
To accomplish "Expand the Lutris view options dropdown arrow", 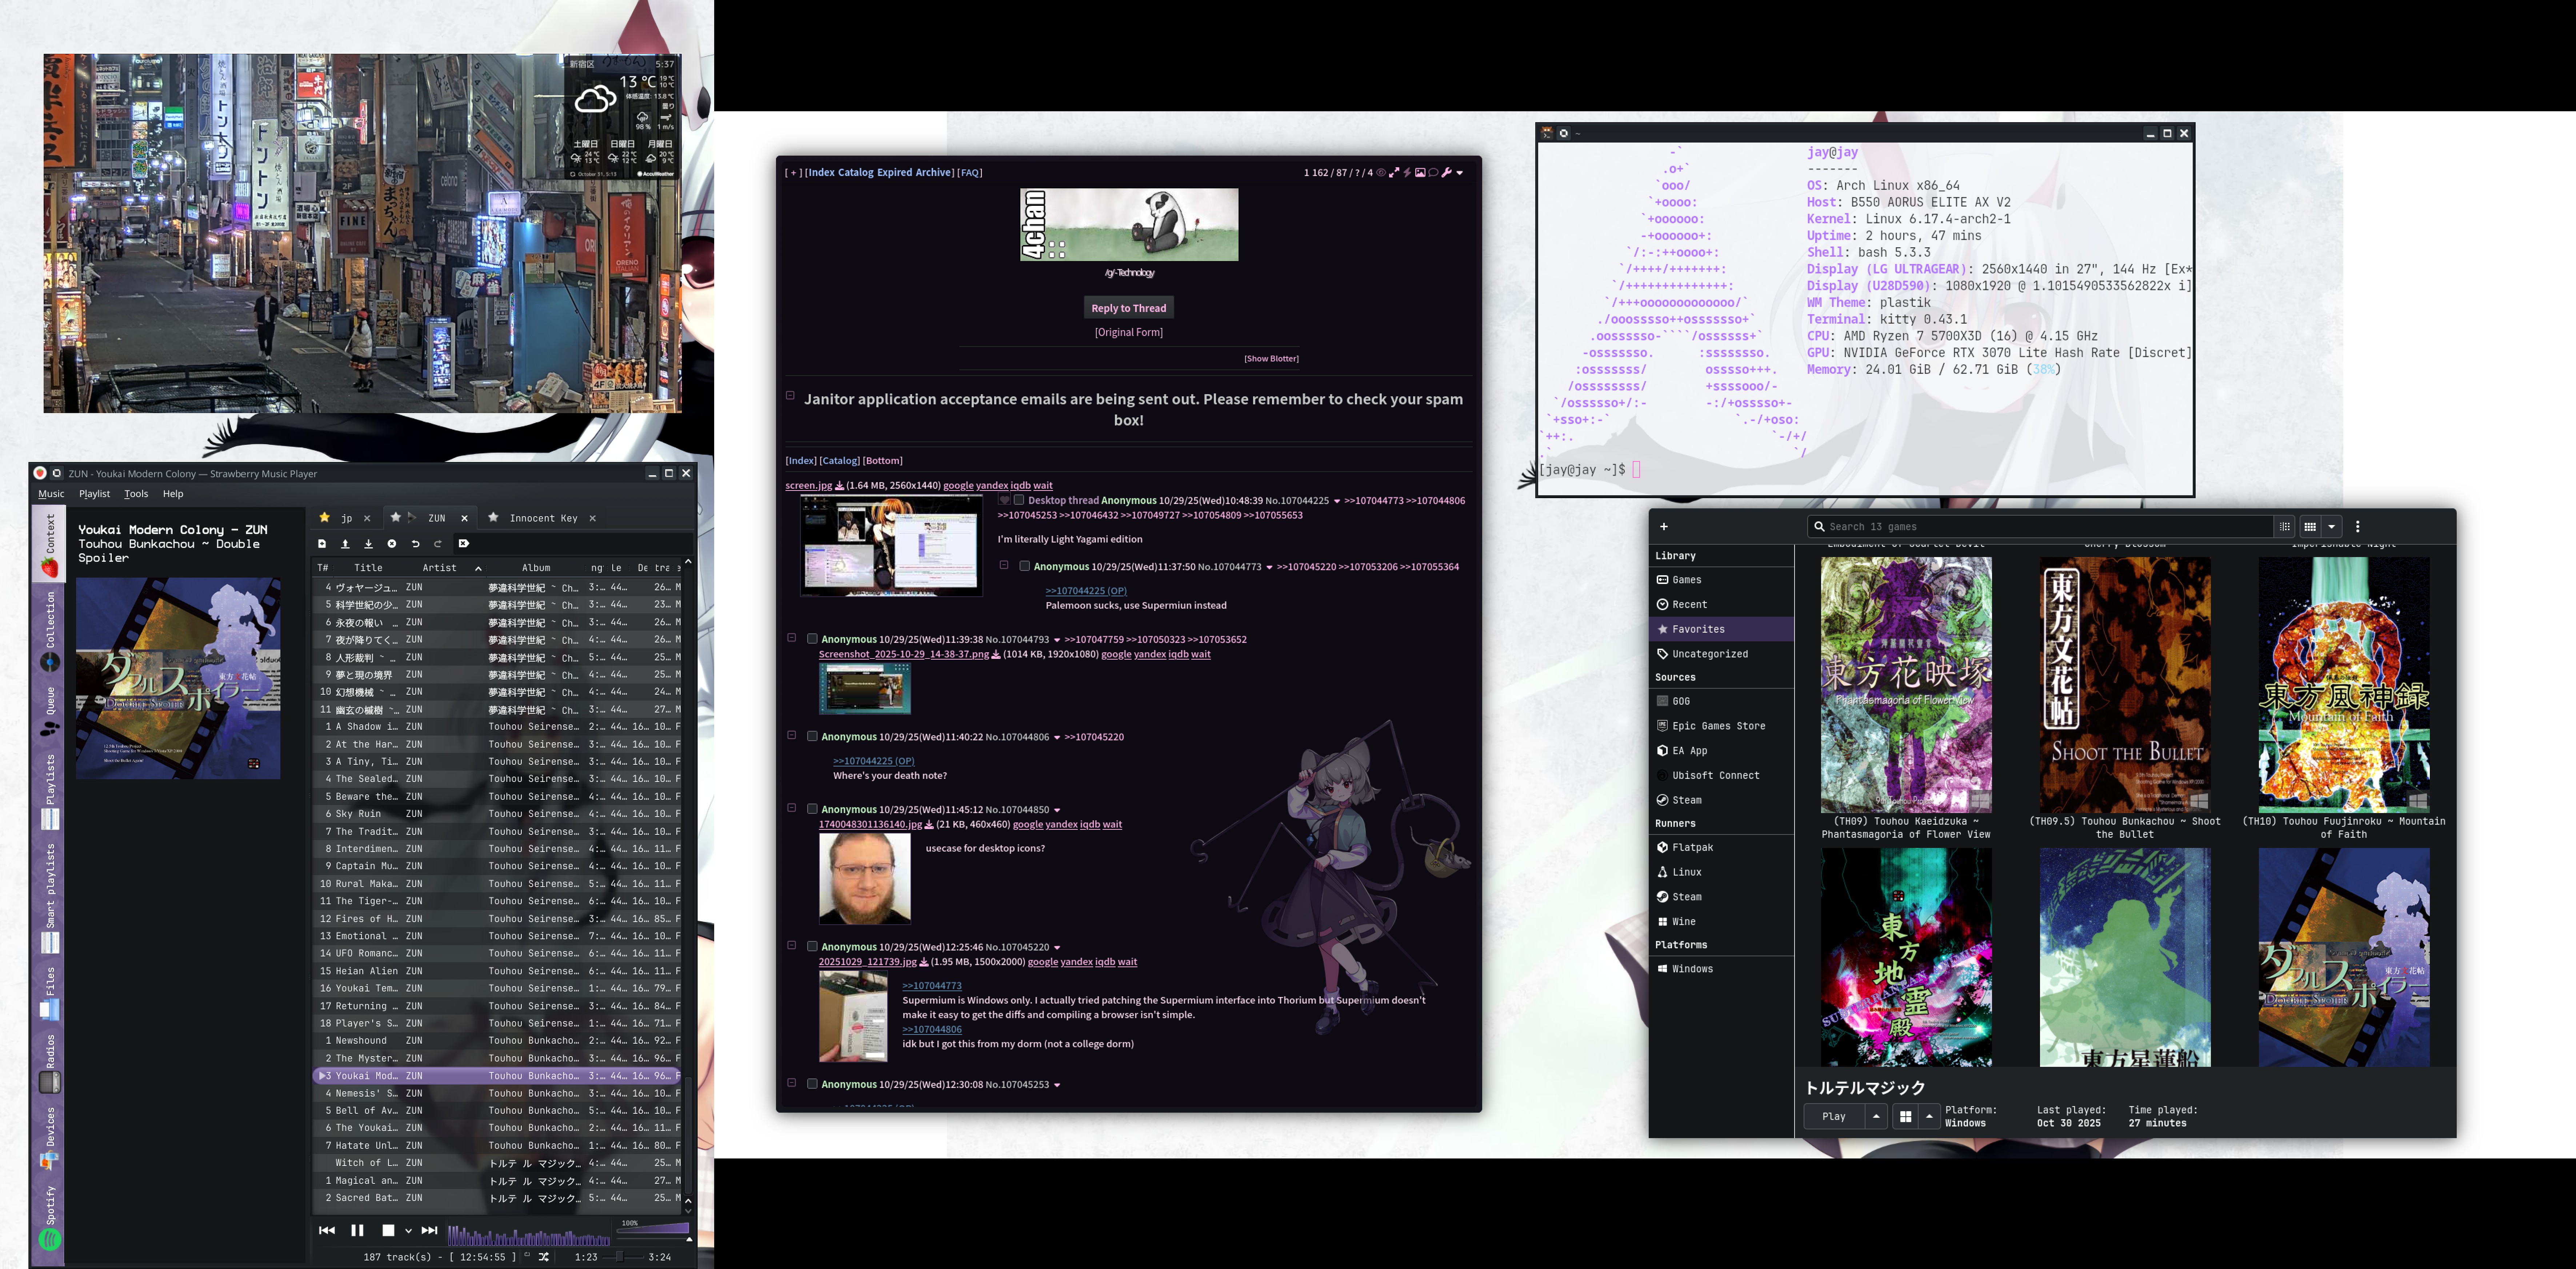I will click(x=2332, y=527).
